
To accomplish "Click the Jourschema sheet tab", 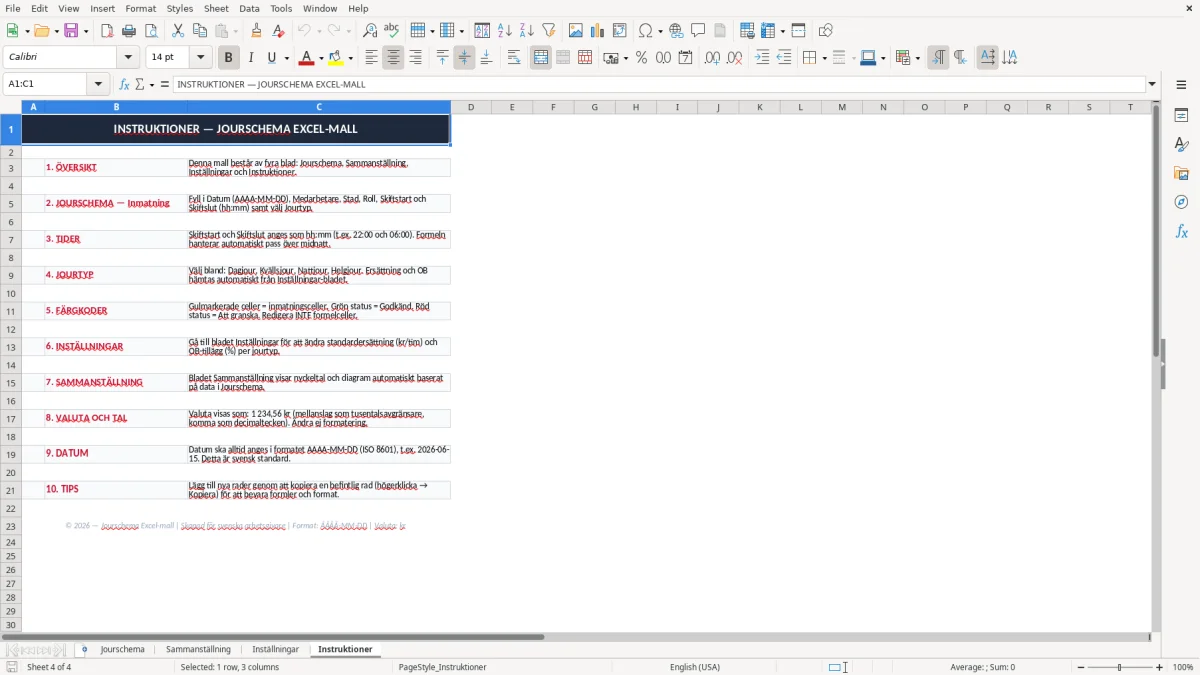I will [122, 649].
